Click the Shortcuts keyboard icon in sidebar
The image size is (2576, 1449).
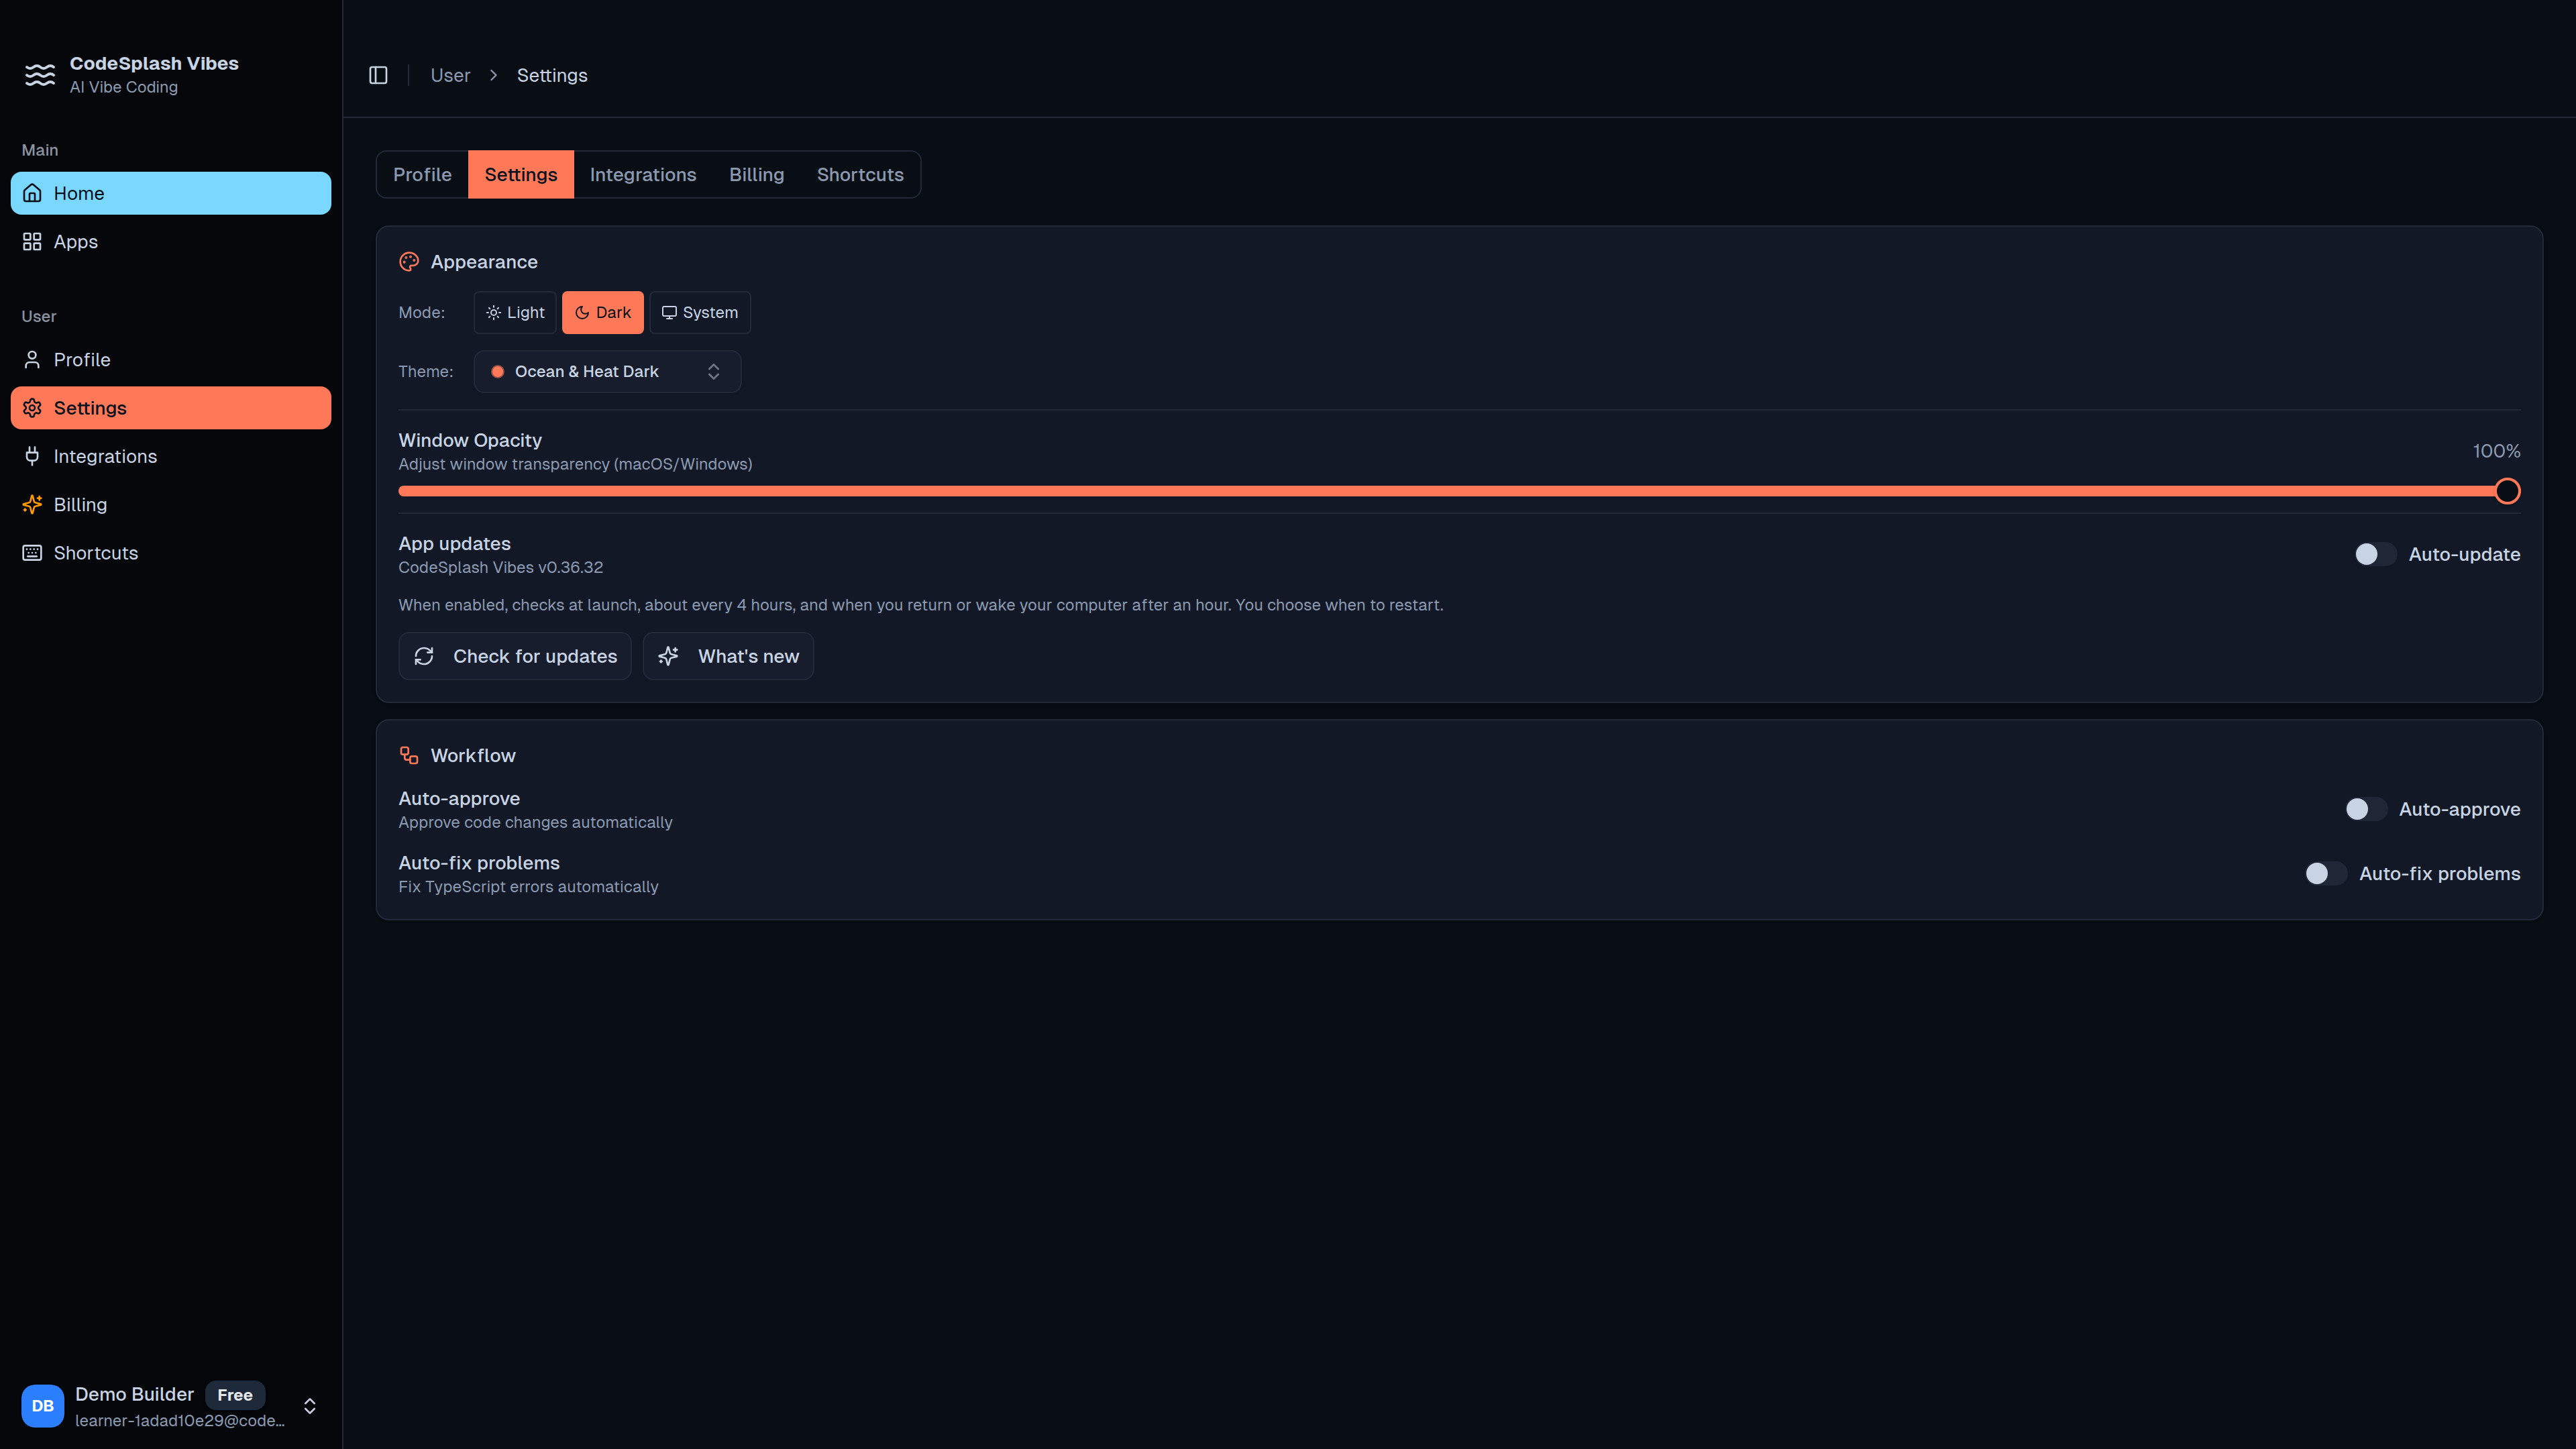(x=32, y=553)
